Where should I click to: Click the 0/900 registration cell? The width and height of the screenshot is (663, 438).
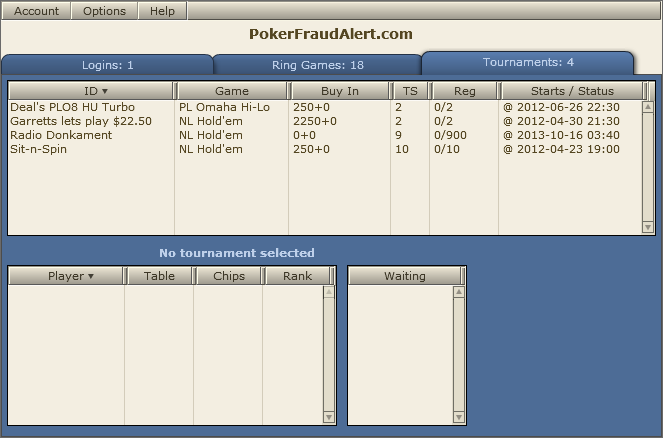pyautogui.click(x=450, y=135)
